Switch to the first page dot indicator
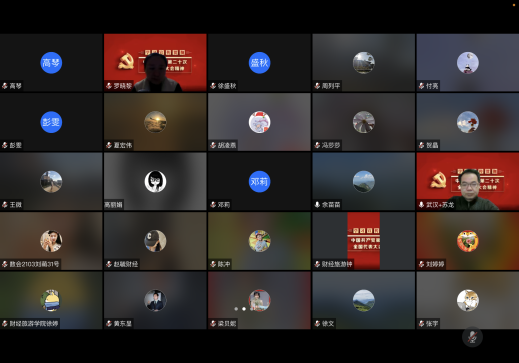Image resolution: width=519 pixels, height=363 pixels. pos(236,309)
